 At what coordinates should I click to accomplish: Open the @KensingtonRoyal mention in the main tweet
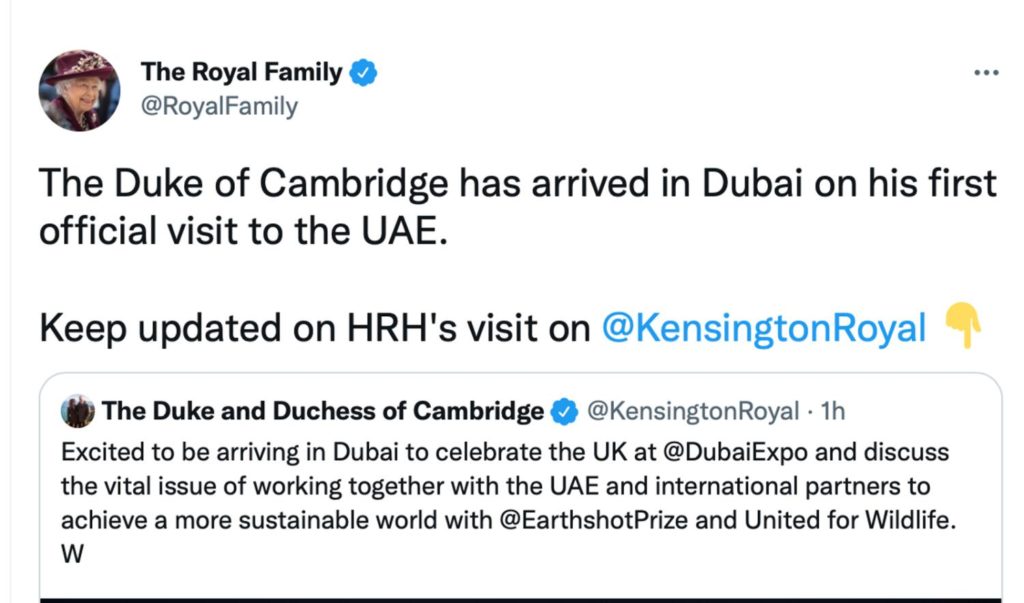(x=764, y=328)
